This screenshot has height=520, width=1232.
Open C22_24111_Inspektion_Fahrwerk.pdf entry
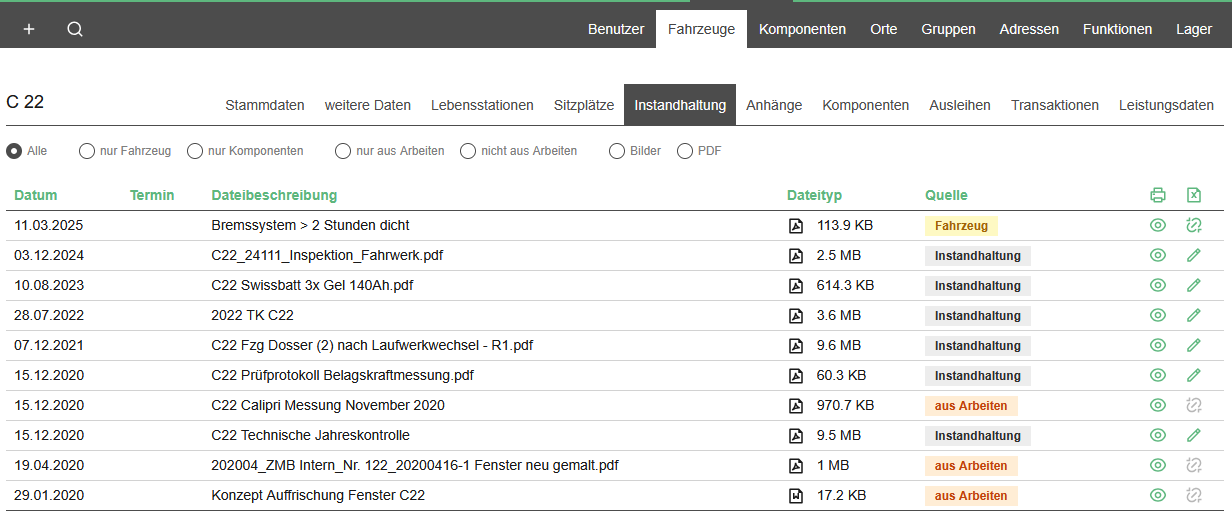[327, 255]
